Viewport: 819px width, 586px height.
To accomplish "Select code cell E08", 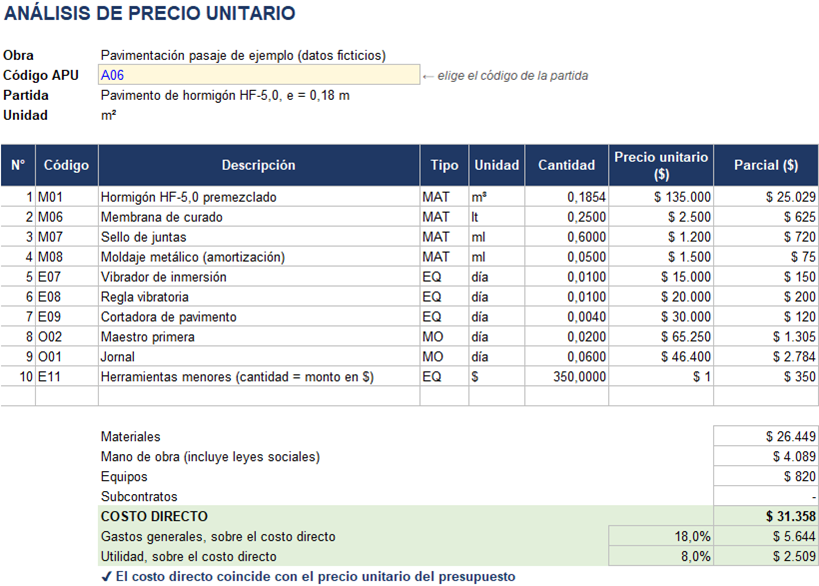I will [x=66, y=297].
